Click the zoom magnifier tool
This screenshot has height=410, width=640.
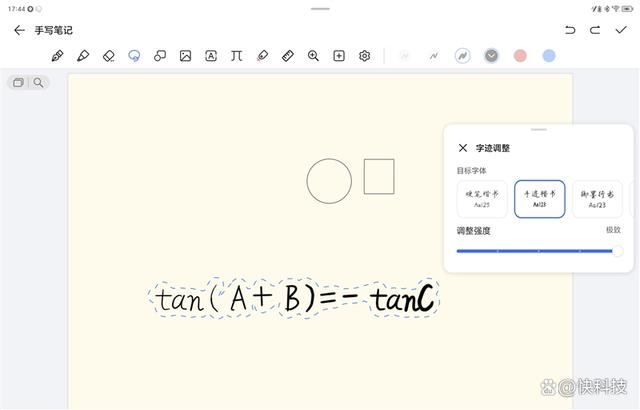pos(313,56)
